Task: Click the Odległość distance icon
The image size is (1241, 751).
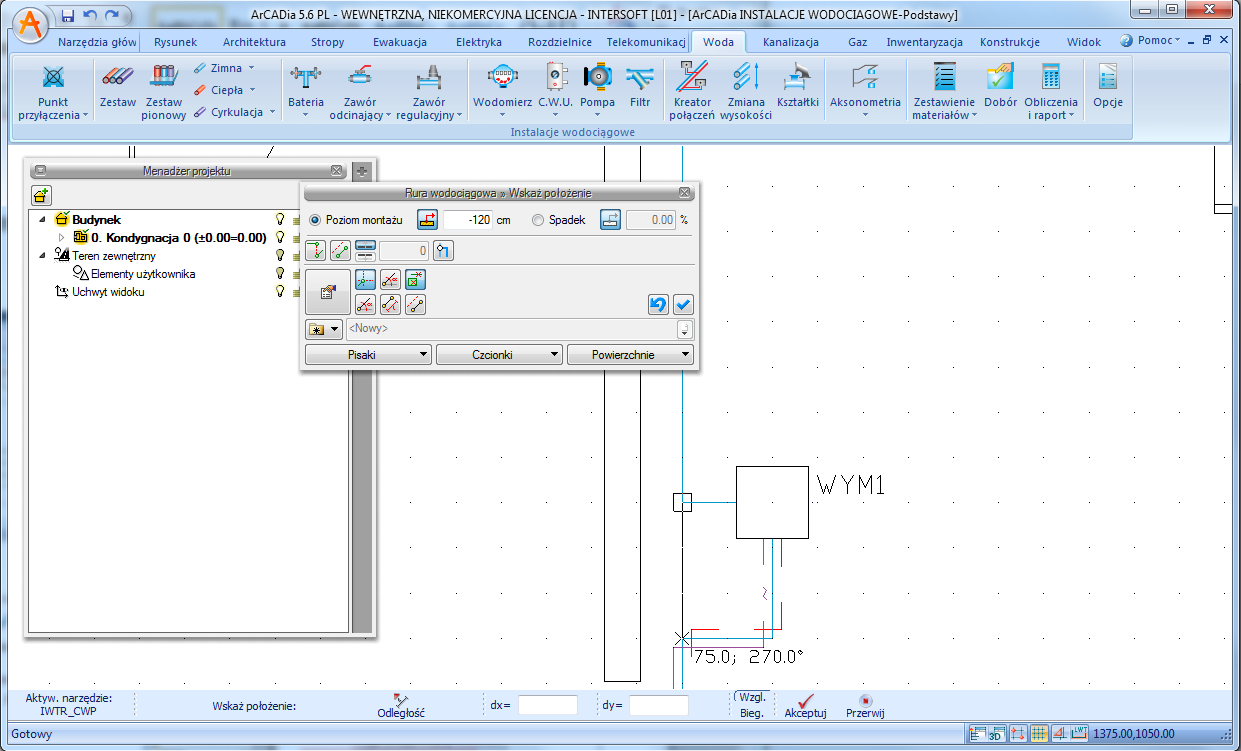Action: [401, 699]
